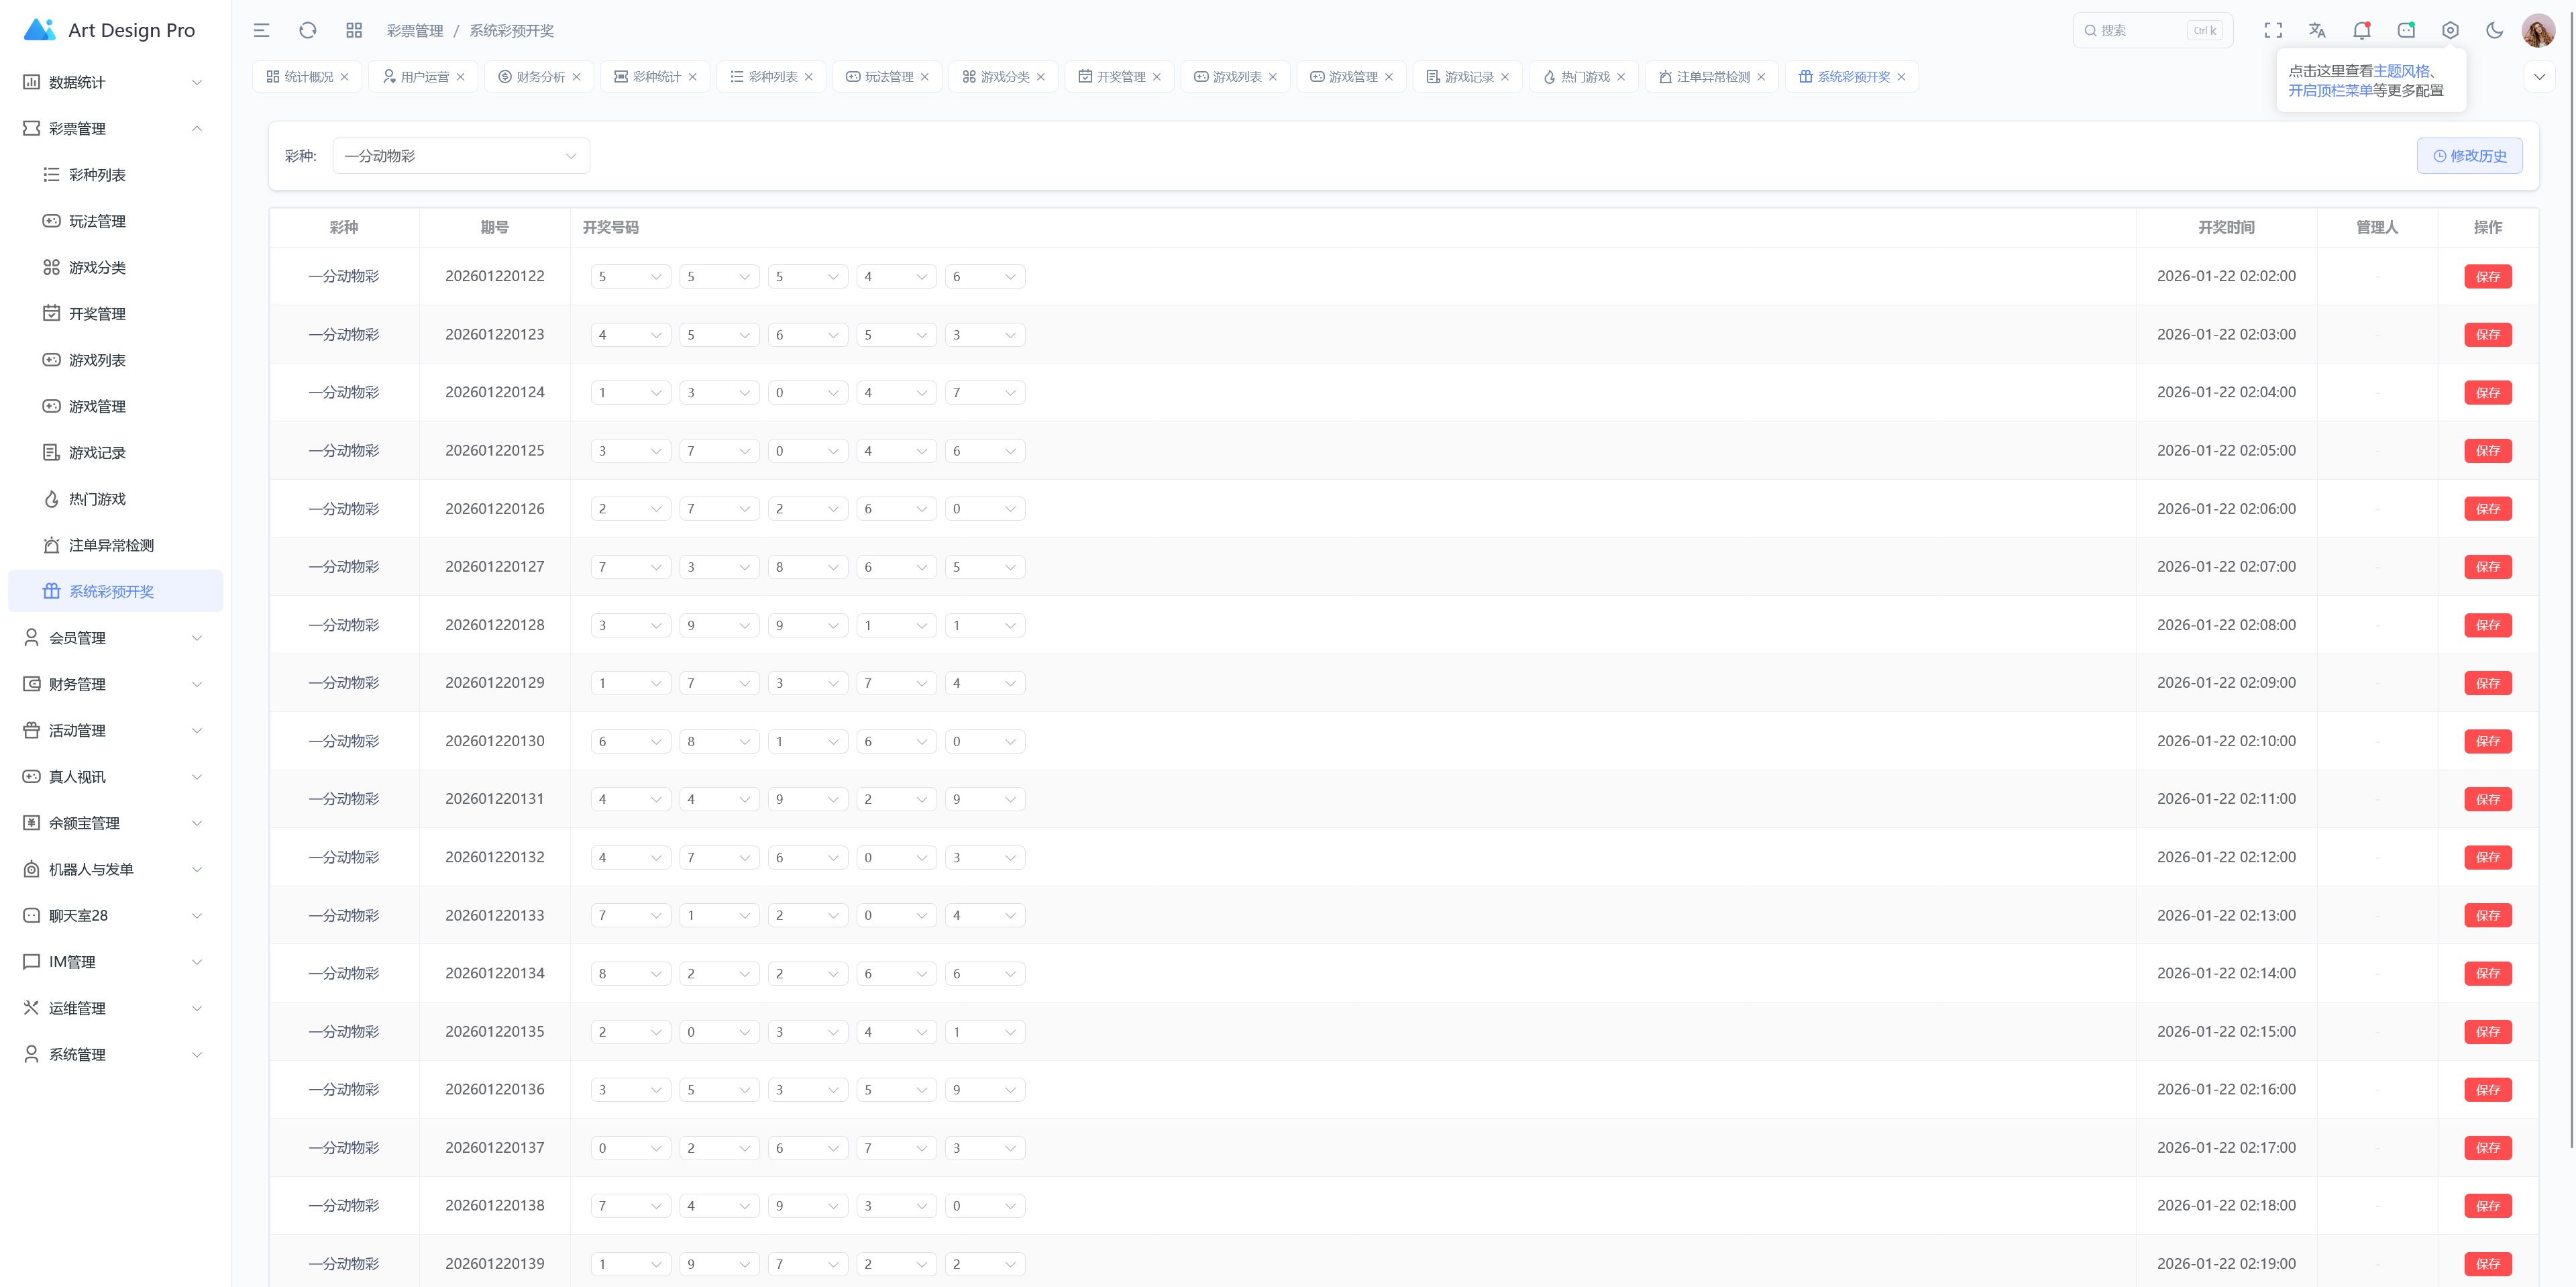Open the theme settings gear icon
The width and height of the screenshot is (2576, 1287).
(x=2449, y=30)
